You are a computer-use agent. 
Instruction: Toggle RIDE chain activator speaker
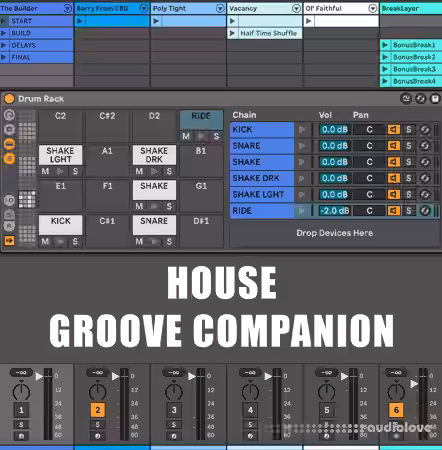[394, 211]
